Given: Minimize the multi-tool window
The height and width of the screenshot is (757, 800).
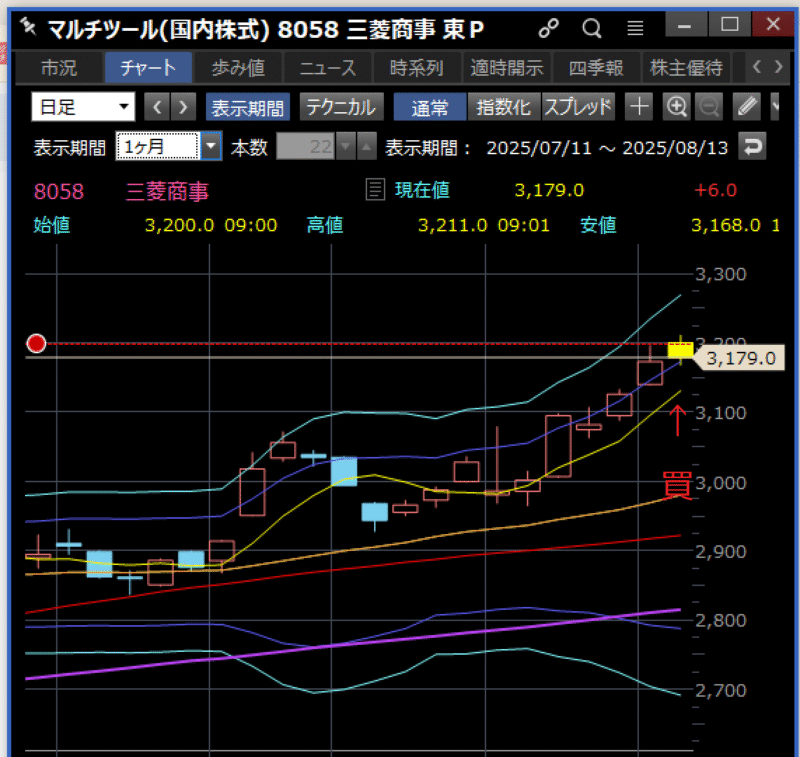Looking at the screenshot, I should point(686,24).
